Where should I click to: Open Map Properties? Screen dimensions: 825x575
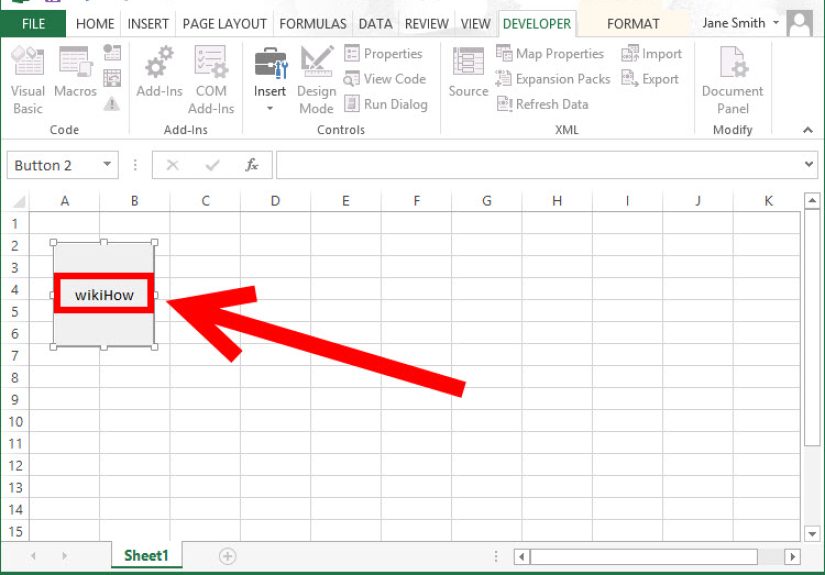tap(550, 54)
